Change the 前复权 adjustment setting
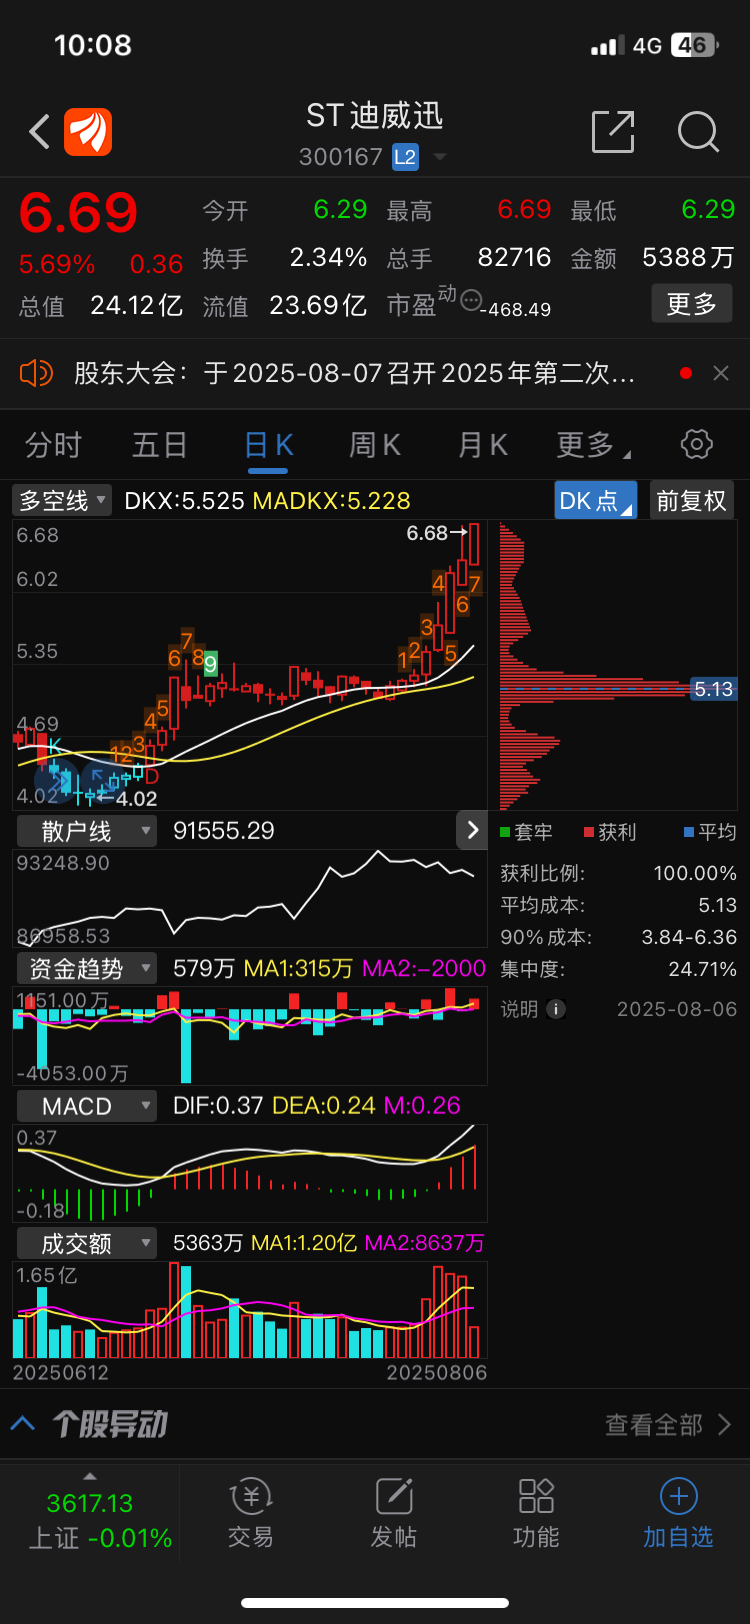This screenshot has width=750, height=1624. point(692,500)
